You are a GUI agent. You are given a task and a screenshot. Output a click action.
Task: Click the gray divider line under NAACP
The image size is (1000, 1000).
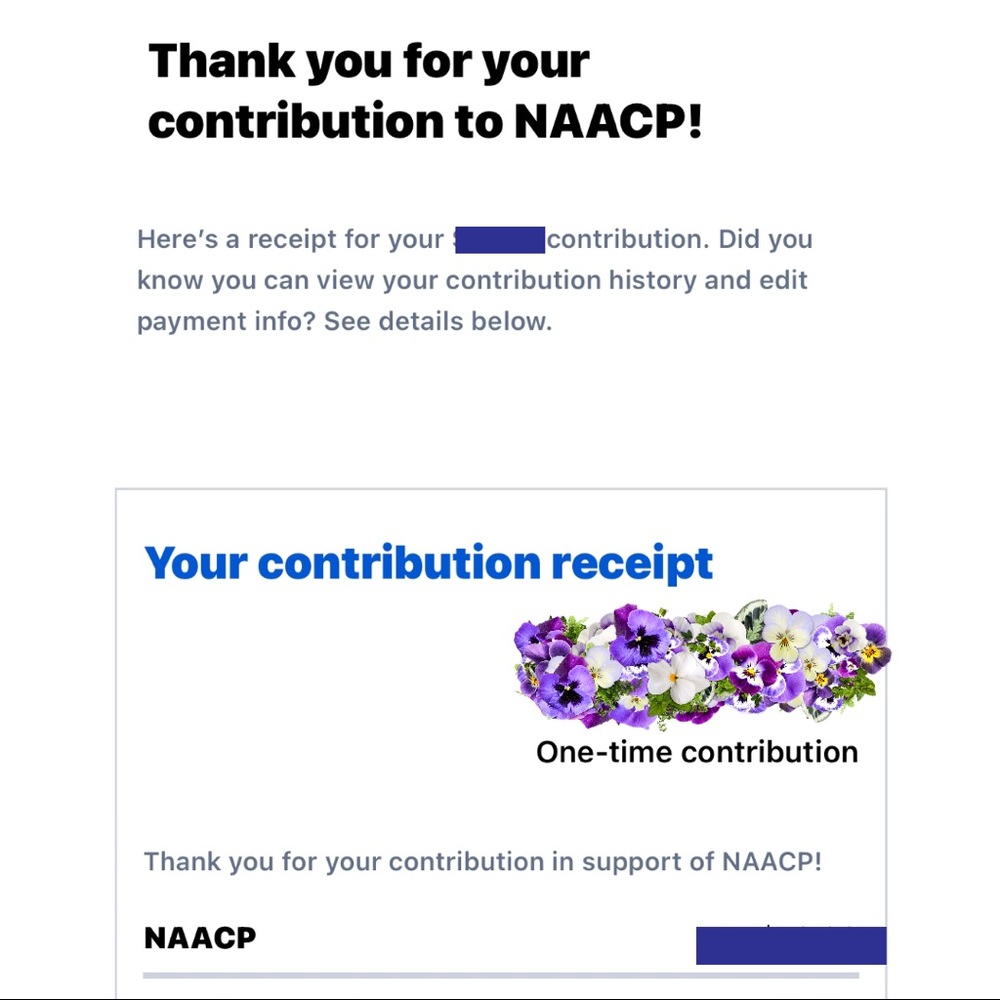(500, 975)
